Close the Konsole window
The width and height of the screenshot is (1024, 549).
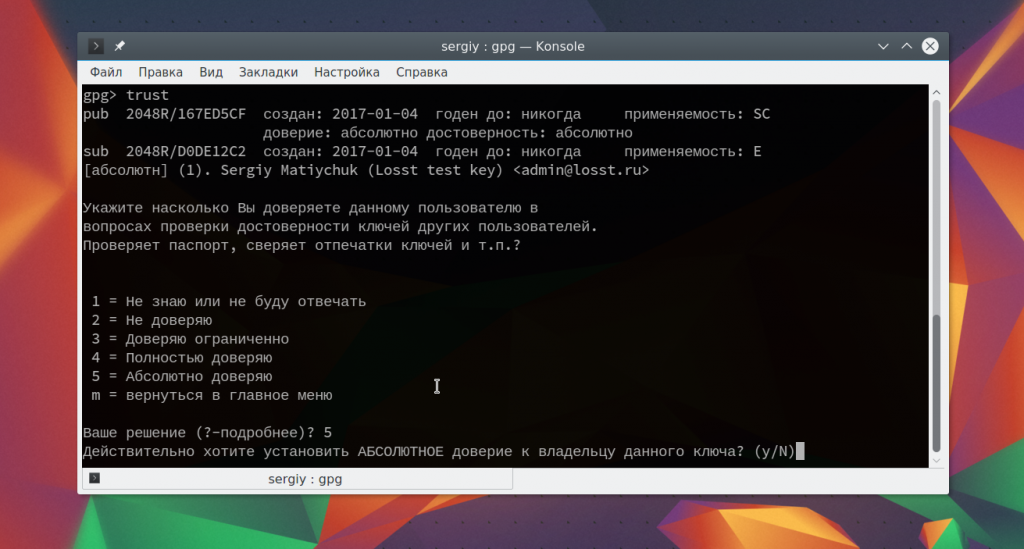point(930,46)
